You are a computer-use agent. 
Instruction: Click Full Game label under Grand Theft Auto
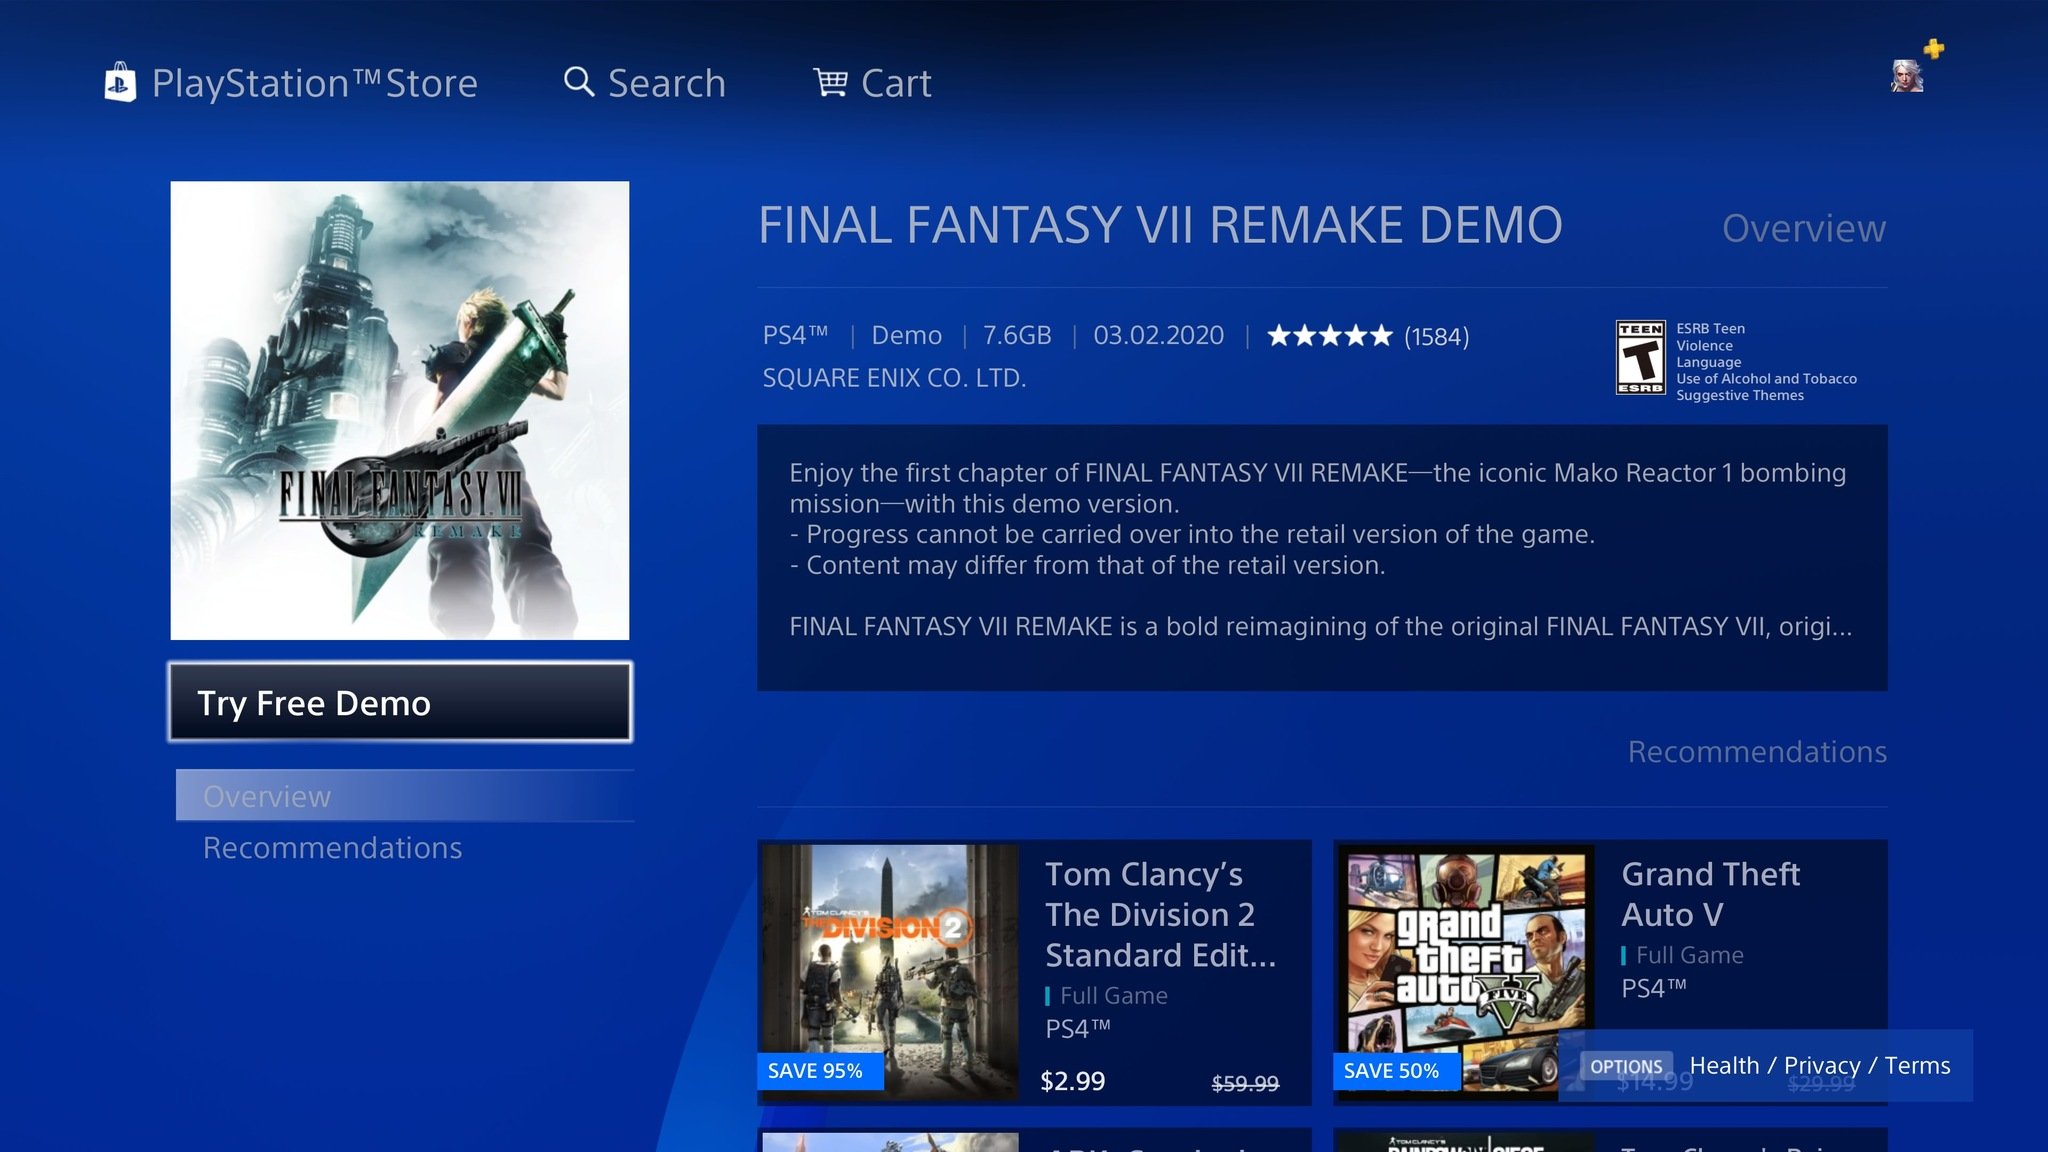coord(1690,955)
